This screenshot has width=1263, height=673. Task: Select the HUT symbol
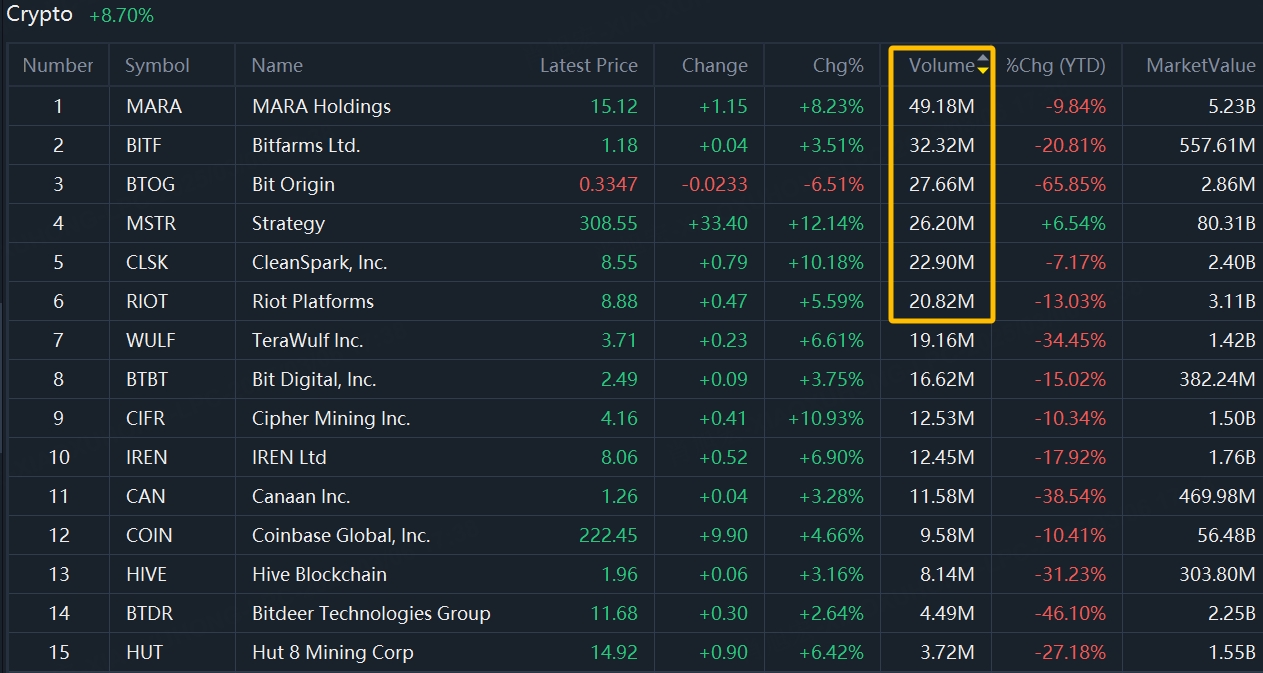pyautogui.click(x=144, y=652)
